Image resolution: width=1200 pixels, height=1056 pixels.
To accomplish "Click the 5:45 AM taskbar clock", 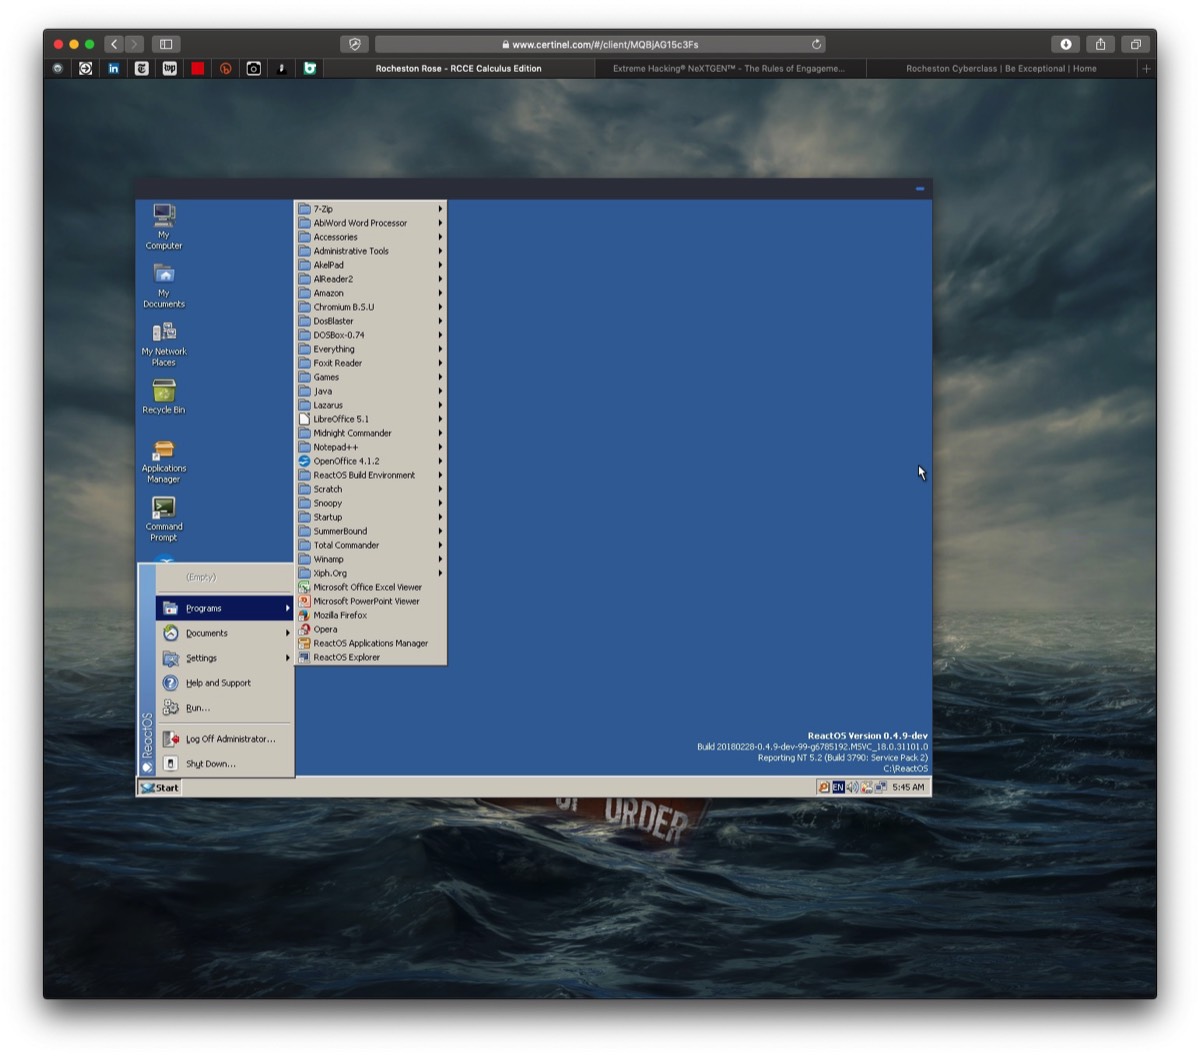I will point(908,788).
